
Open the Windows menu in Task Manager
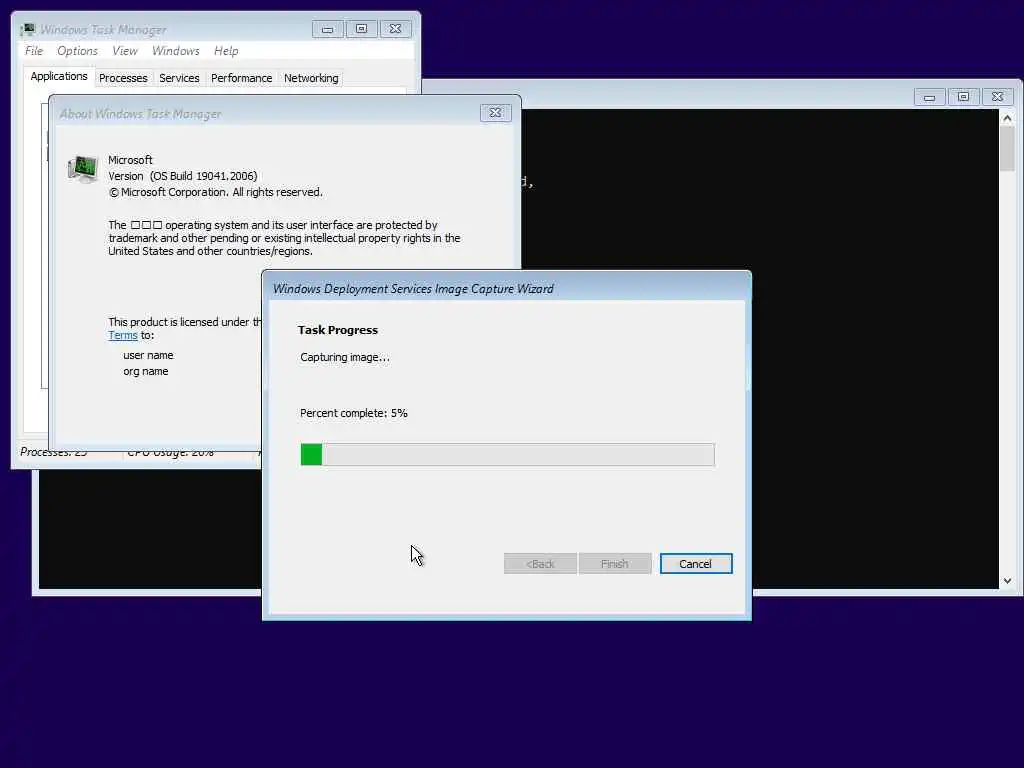click(176, 51)
